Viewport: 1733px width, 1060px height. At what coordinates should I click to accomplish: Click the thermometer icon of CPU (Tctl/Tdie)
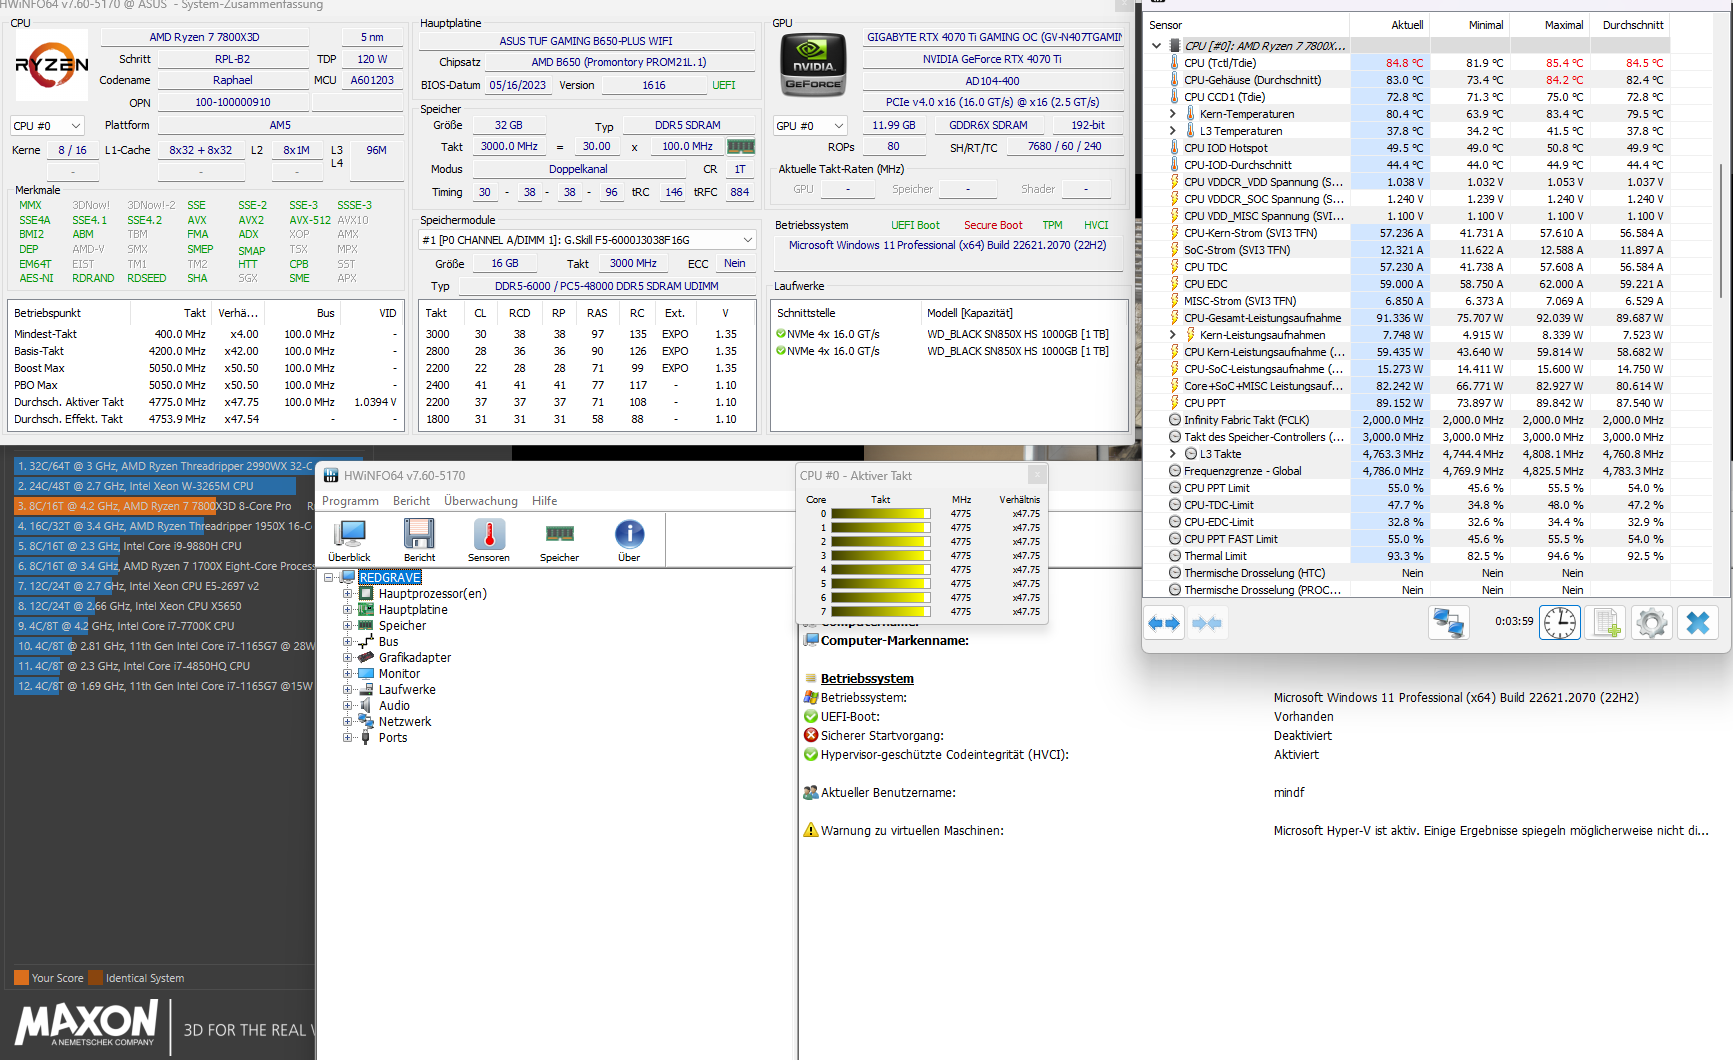click(1174, 63)
